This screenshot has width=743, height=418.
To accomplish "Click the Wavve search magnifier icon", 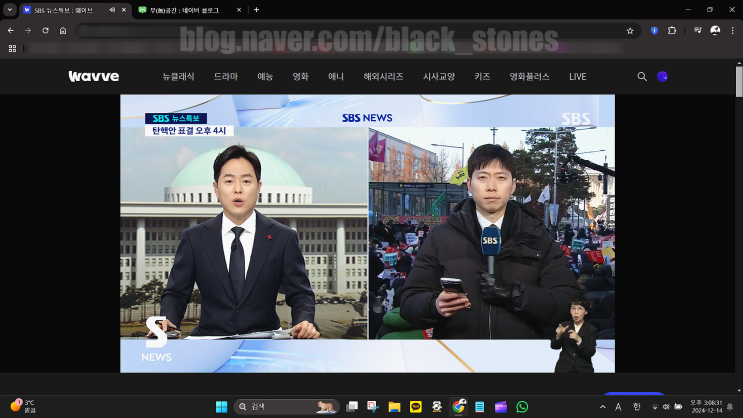I will (642, 76).
